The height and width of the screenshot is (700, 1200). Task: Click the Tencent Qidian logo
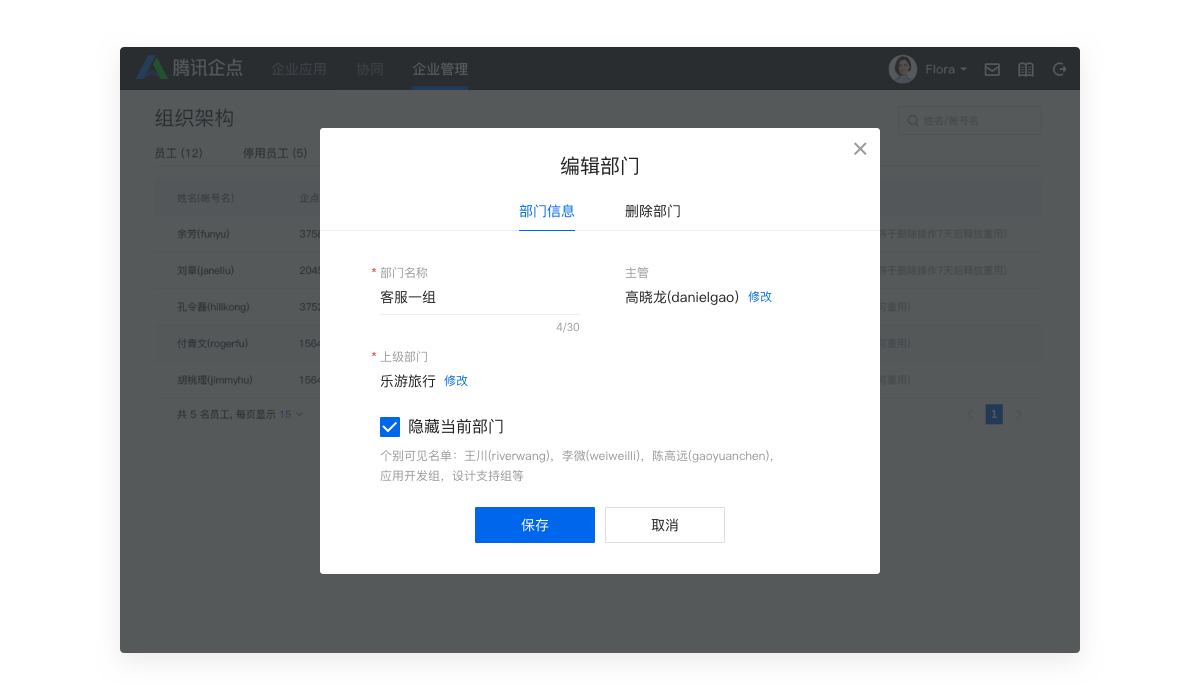190,68
